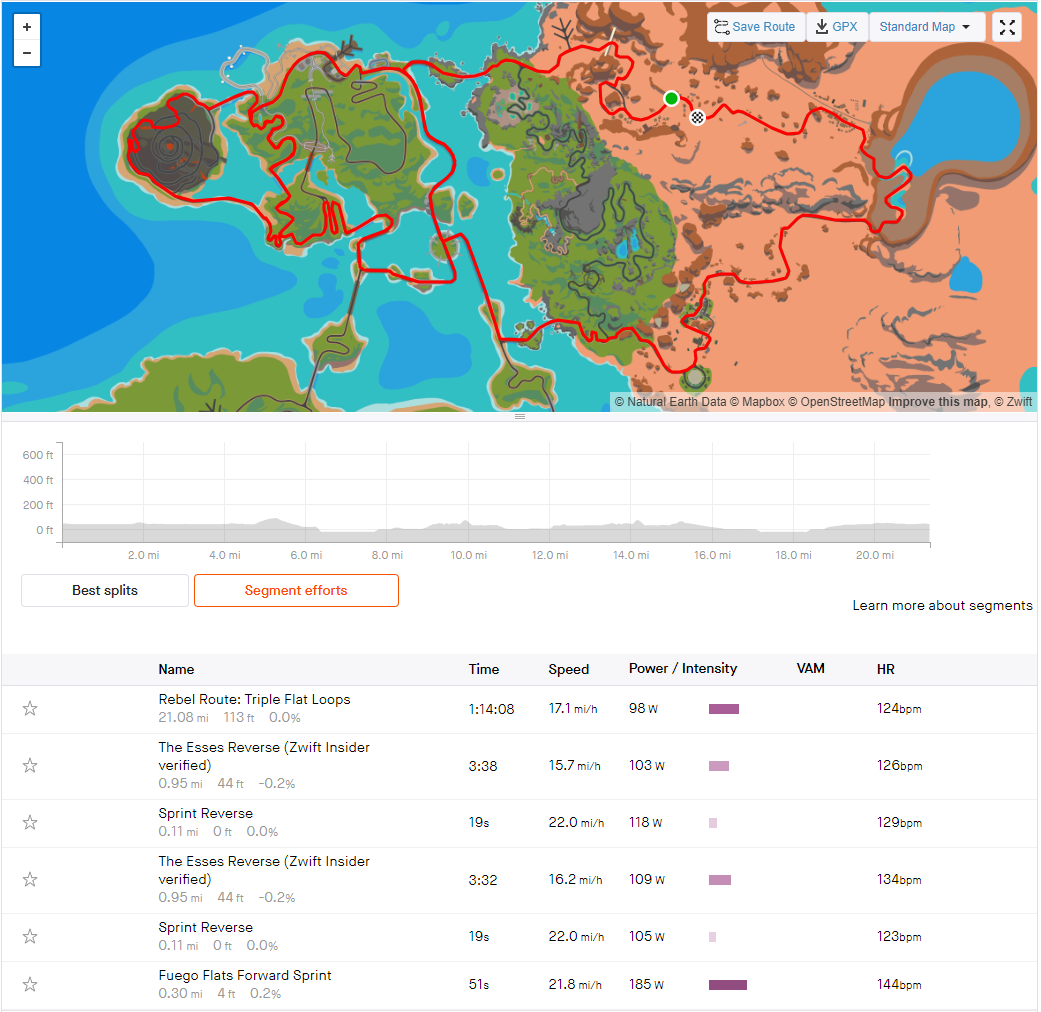Grab the map resize handle below map
The width and height of the screenshot is (1041, 1012).
point(520,416)
